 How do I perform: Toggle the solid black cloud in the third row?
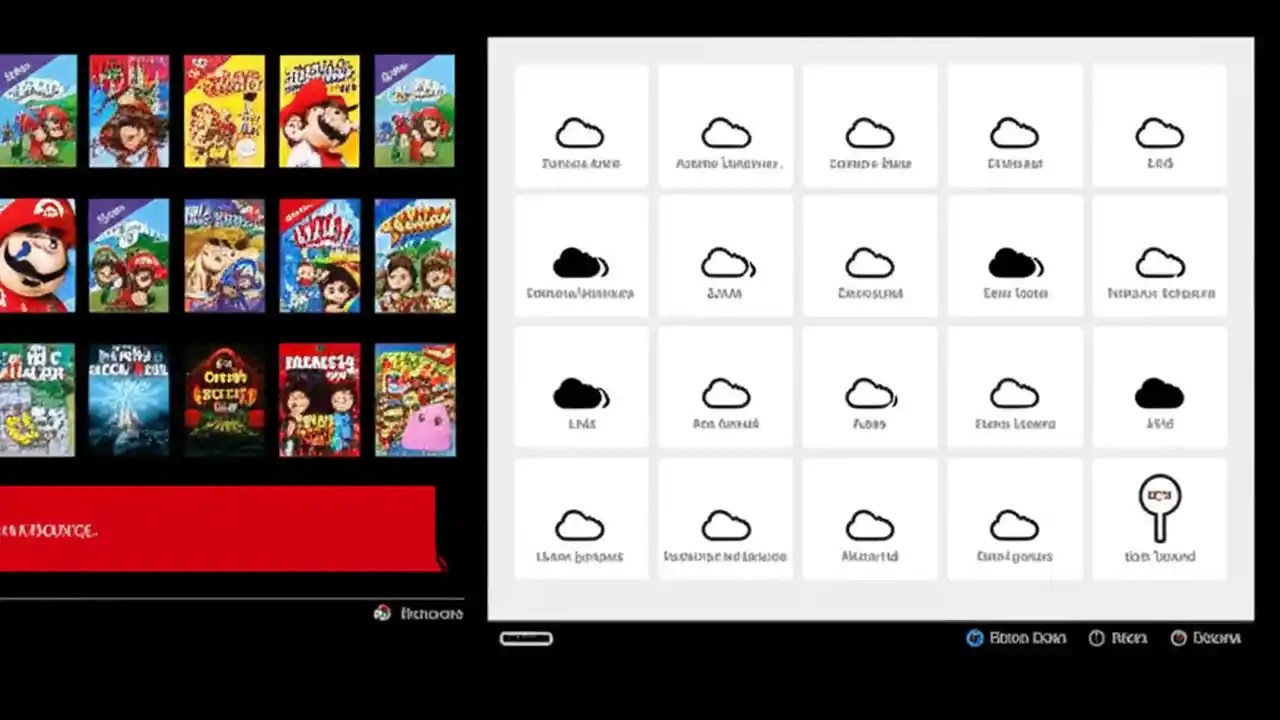[x=1159, y=392]
